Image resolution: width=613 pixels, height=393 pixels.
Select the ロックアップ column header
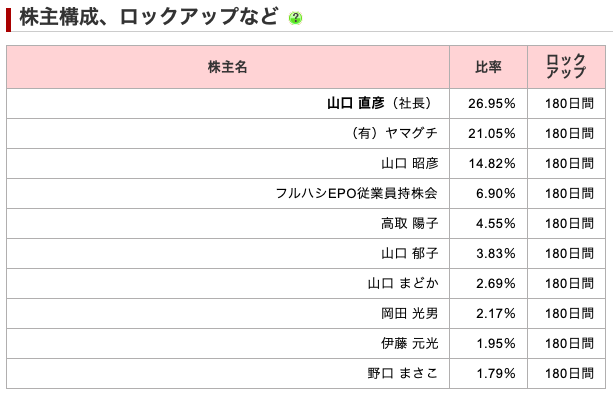[x=566, y=67]
